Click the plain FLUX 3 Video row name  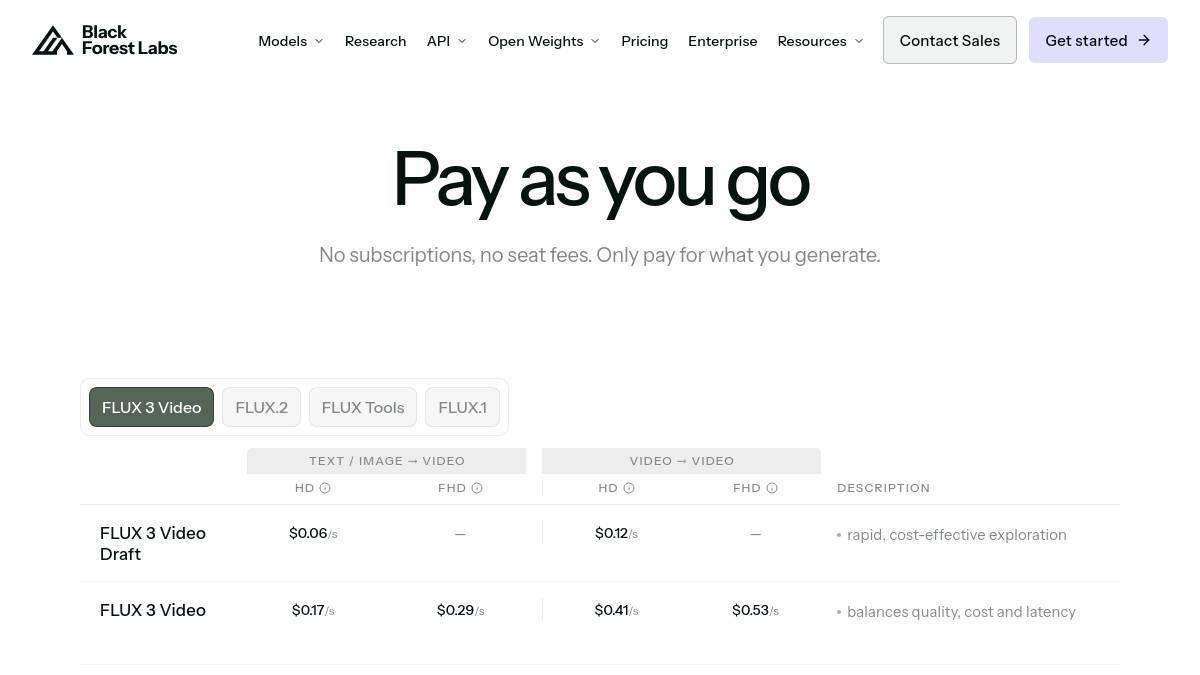[153, 610]
